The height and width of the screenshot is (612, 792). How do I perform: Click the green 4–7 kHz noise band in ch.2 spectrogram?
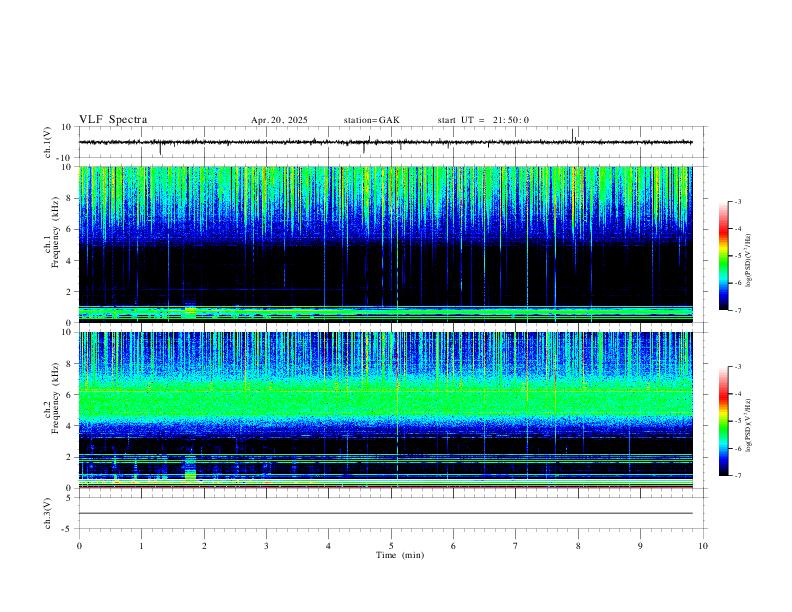385,399
